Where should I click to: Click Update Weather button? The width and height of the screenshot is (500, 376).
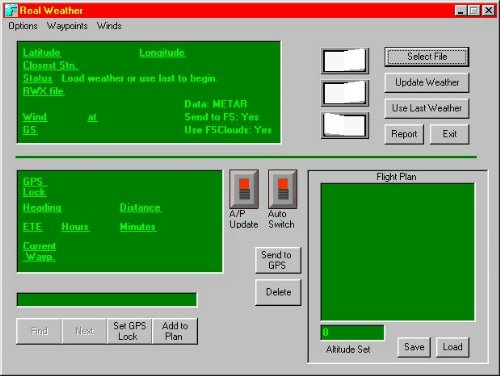[x=427, y=82]
